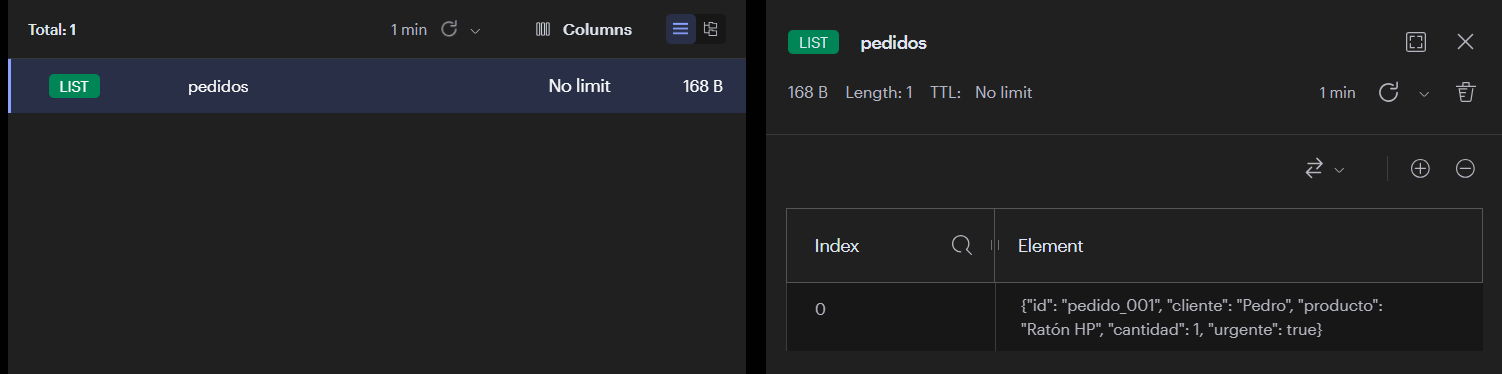Screen dimensions: 1502x374
Task: Close the pedidos key details panel
Action: (1466, 42)
